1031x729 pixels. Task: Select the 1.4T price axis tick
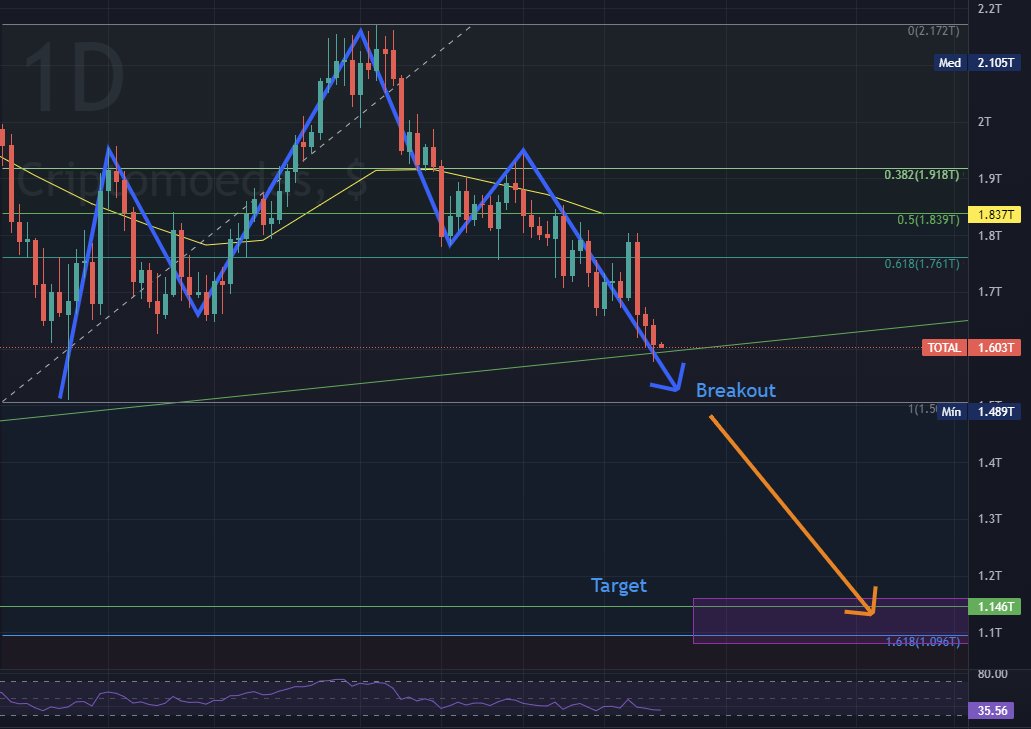click(990, 462)
